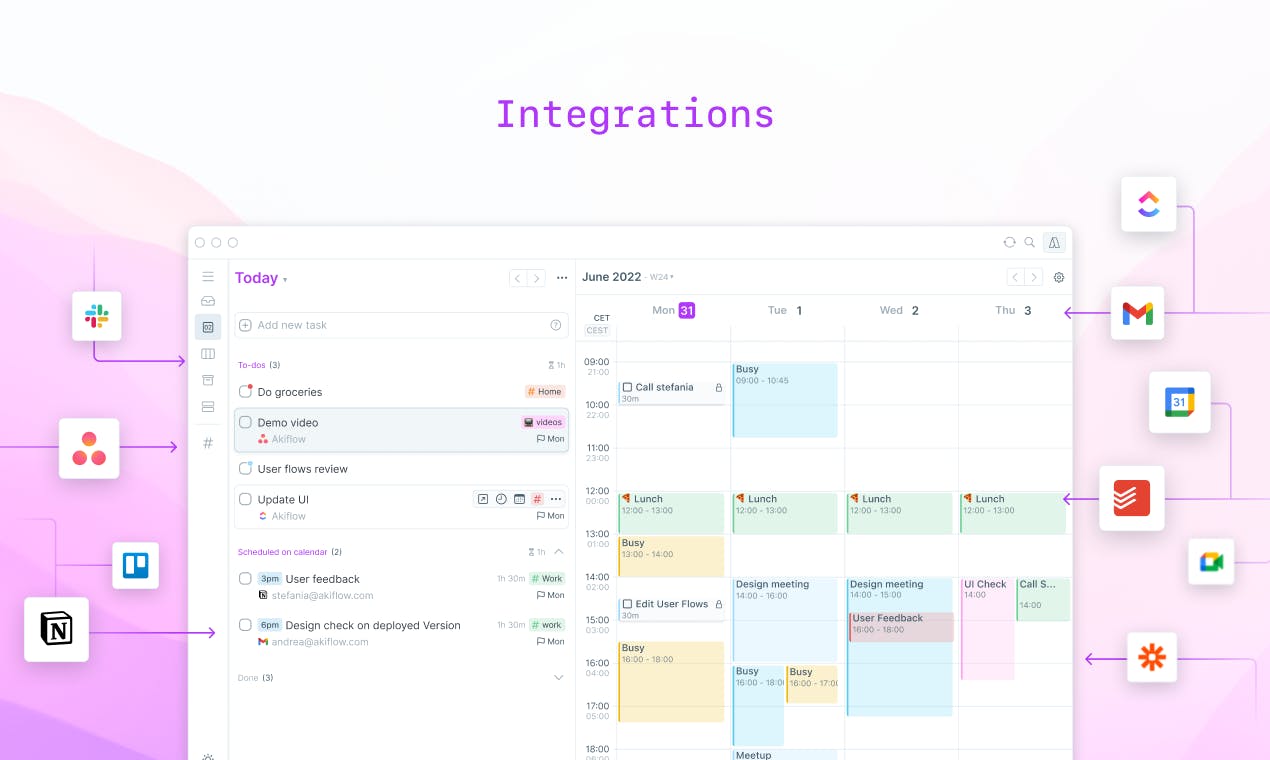Click the clock snooze icon on Update UI

click(x=501, y=499)
